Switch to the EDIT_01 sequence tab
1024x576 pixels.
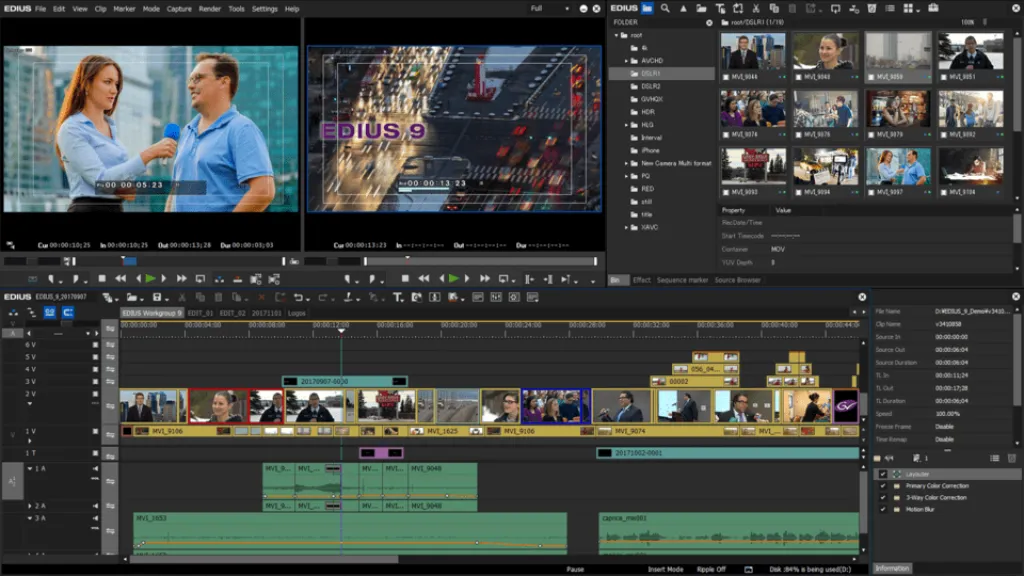point(200,313)
